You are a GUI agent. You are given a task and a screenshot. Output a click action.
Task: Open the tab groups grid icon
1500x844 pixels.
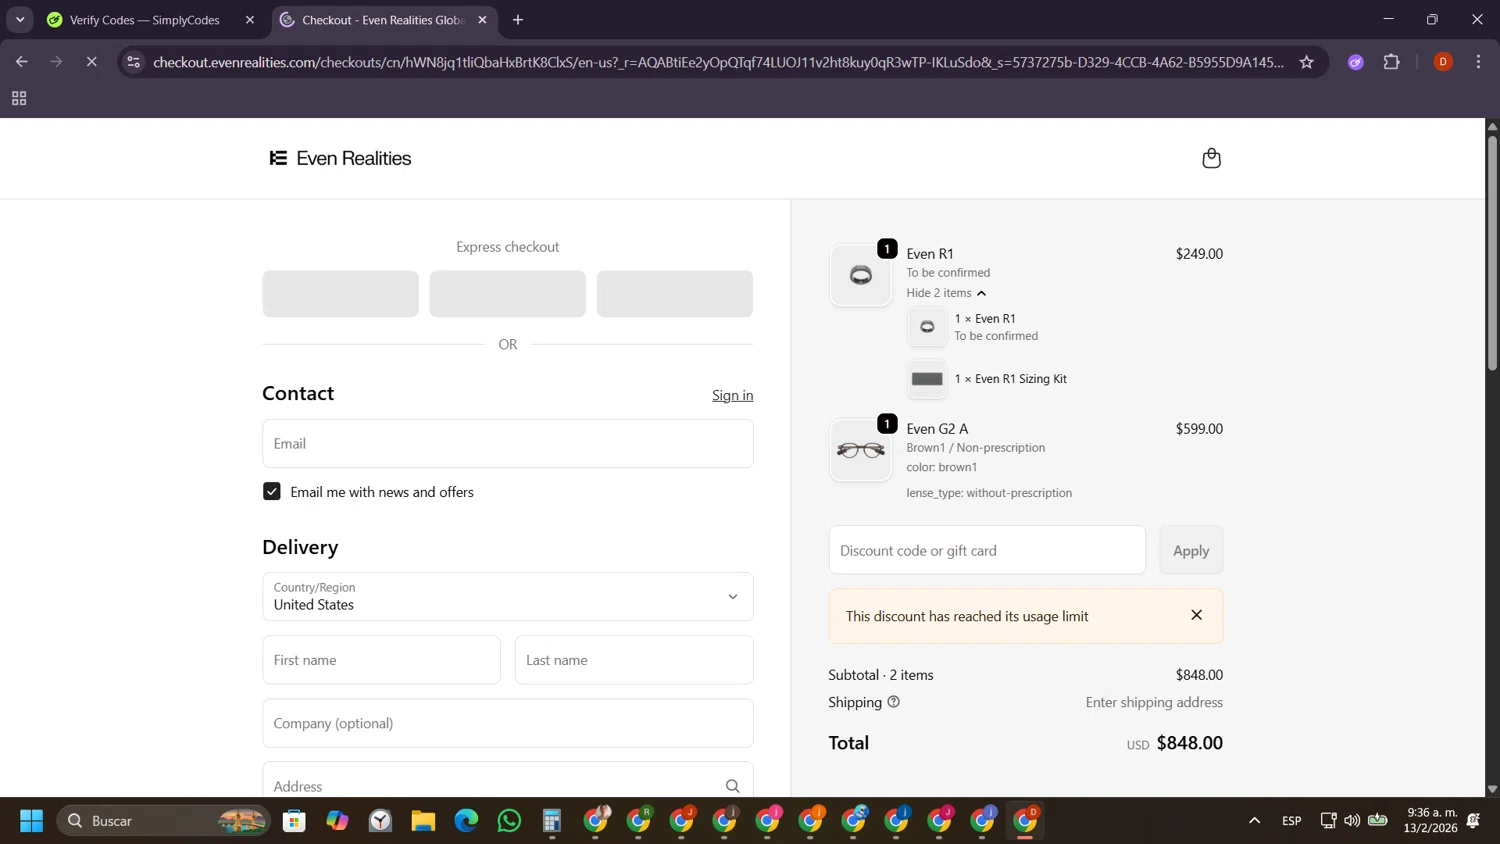point(19,98)
